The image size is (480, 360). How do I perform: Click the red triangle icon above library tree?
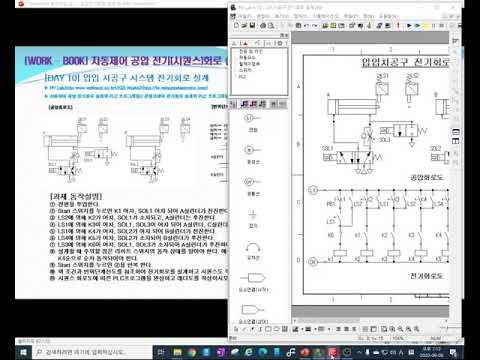pyautogui.click(x=245, y=43)
